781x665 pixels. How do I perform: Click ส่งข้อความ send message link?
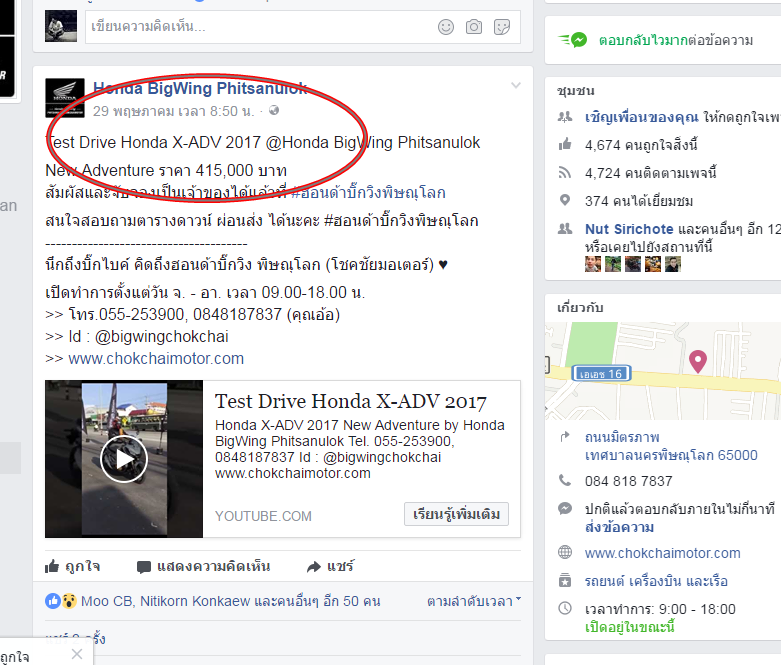pos(619,528)
